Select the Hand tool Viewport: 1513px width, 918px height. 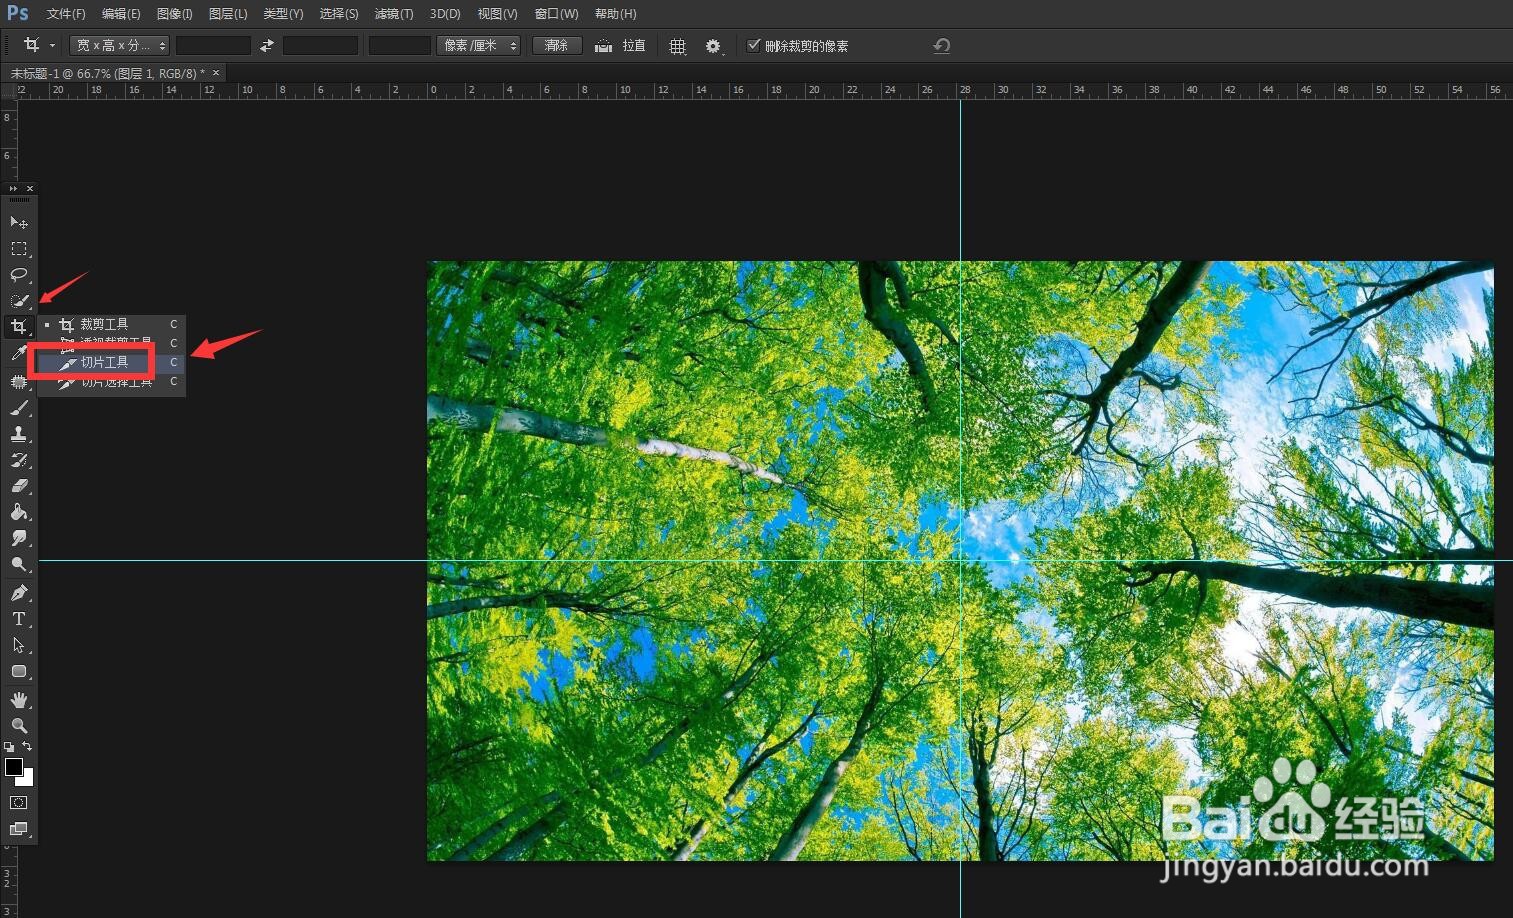[x=18, y=699]
